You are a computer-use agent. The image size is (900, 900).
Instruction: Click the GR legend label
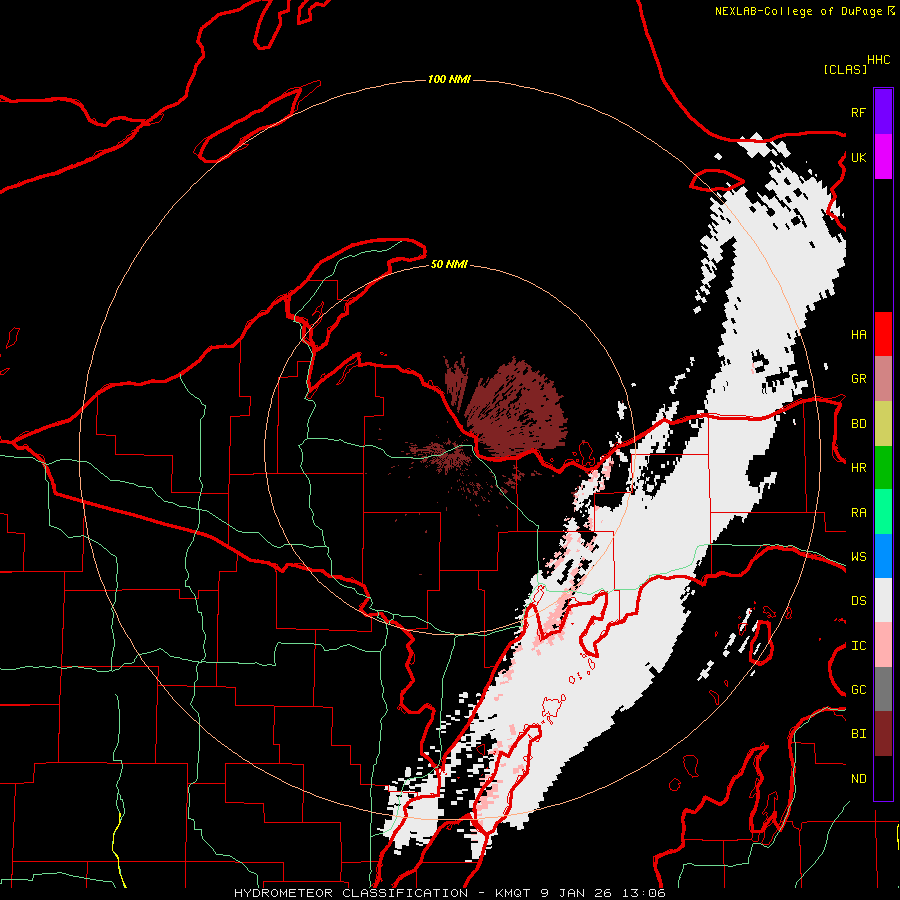(x=858, y=379)
